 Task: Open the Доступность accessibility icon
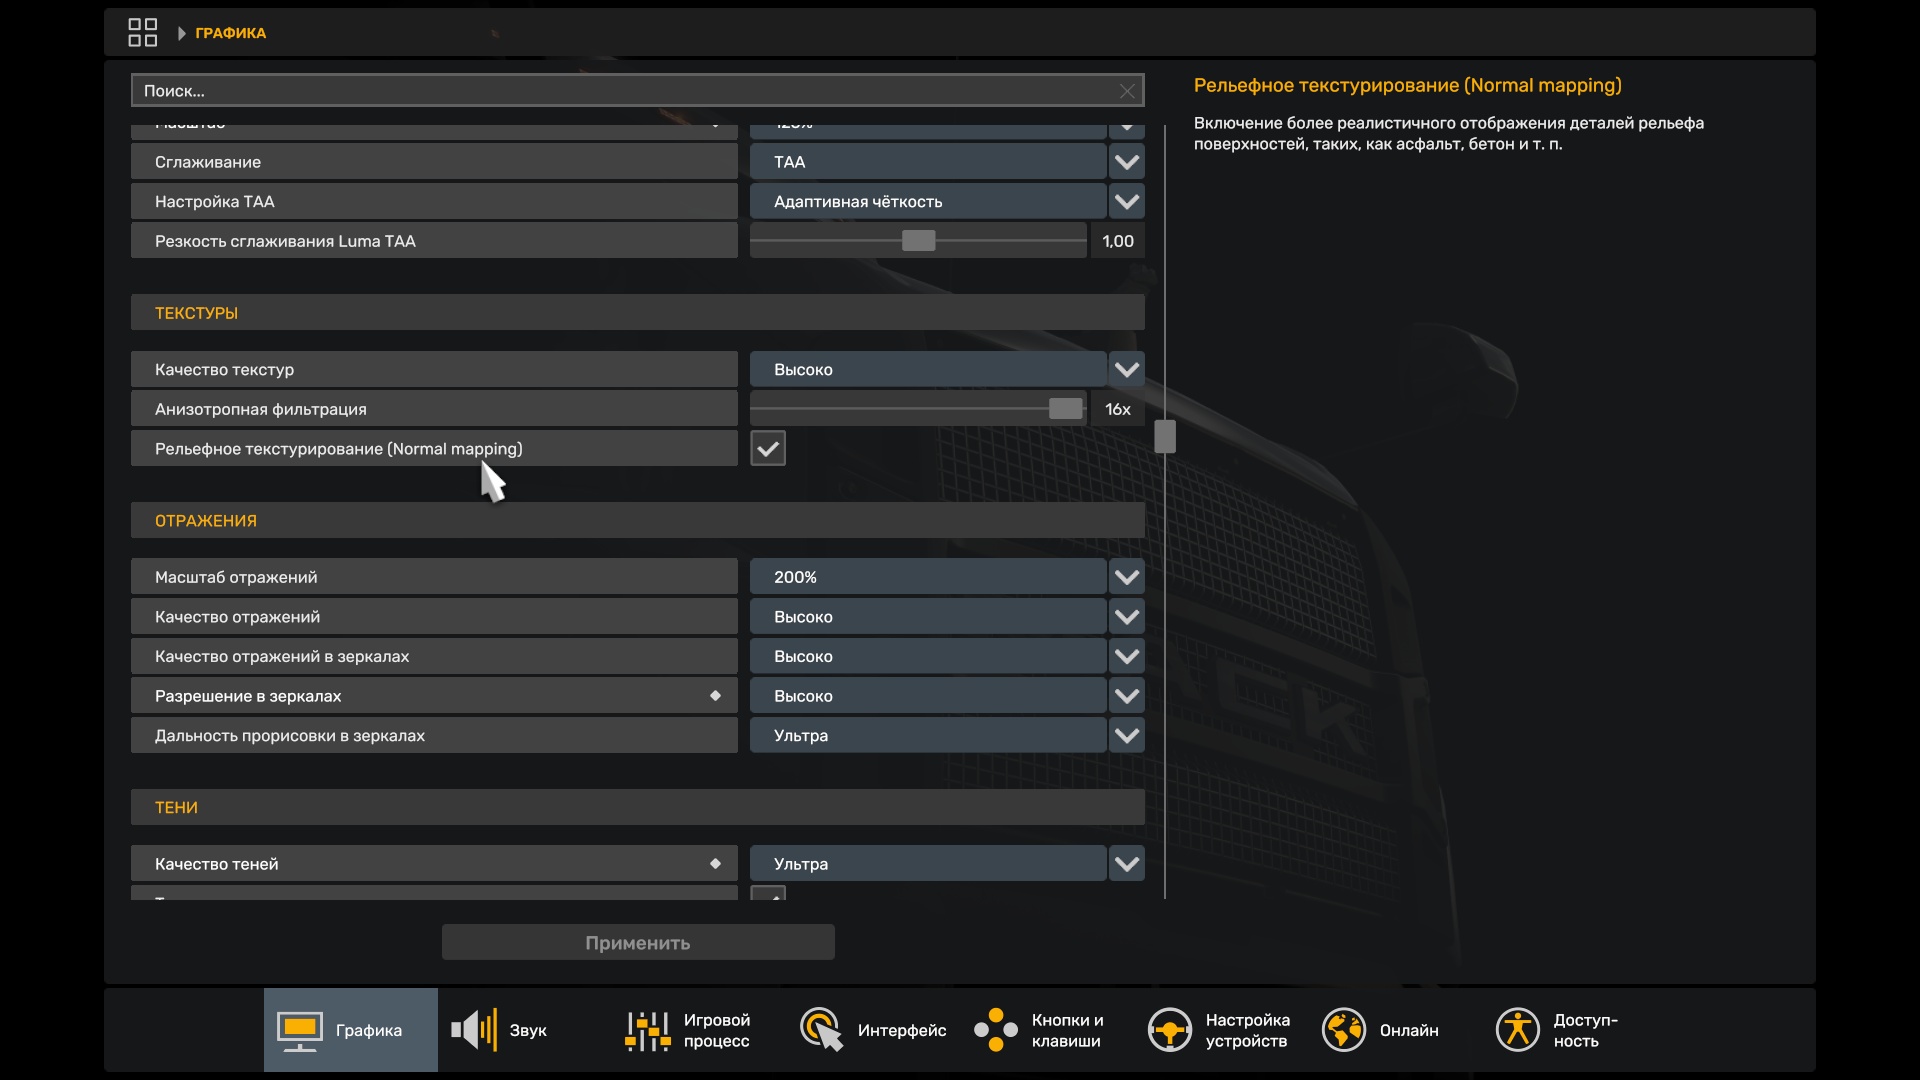(x=1517, y=1030)
